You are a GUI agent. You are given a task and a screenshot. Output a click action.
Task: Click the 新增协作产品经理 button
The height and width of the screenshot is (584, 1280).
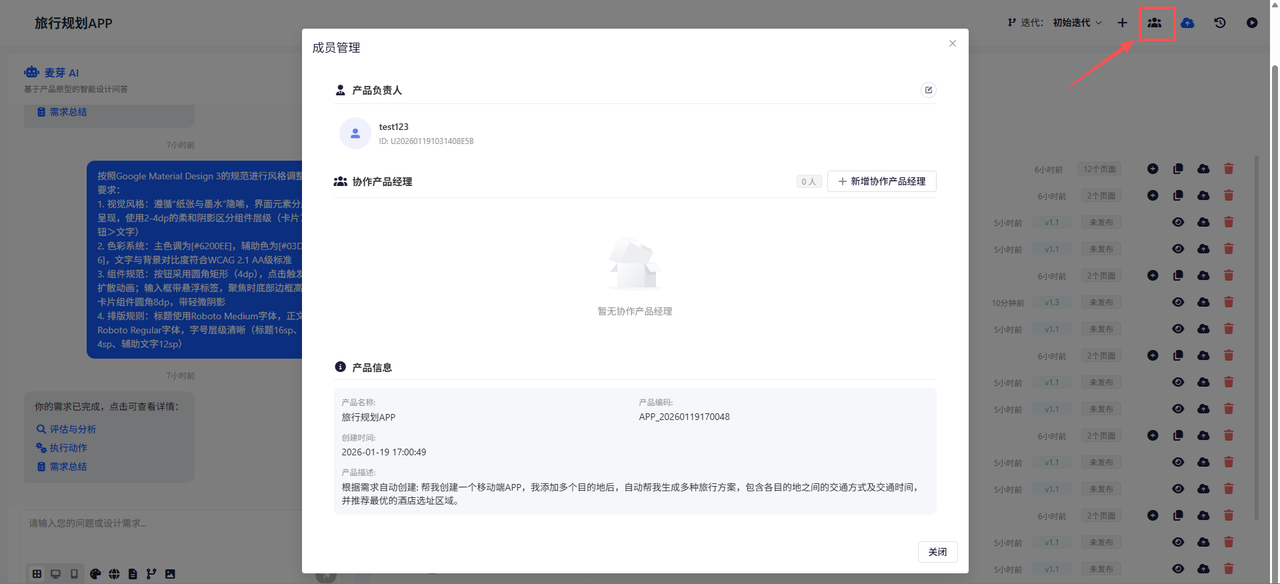click(882, 181)
